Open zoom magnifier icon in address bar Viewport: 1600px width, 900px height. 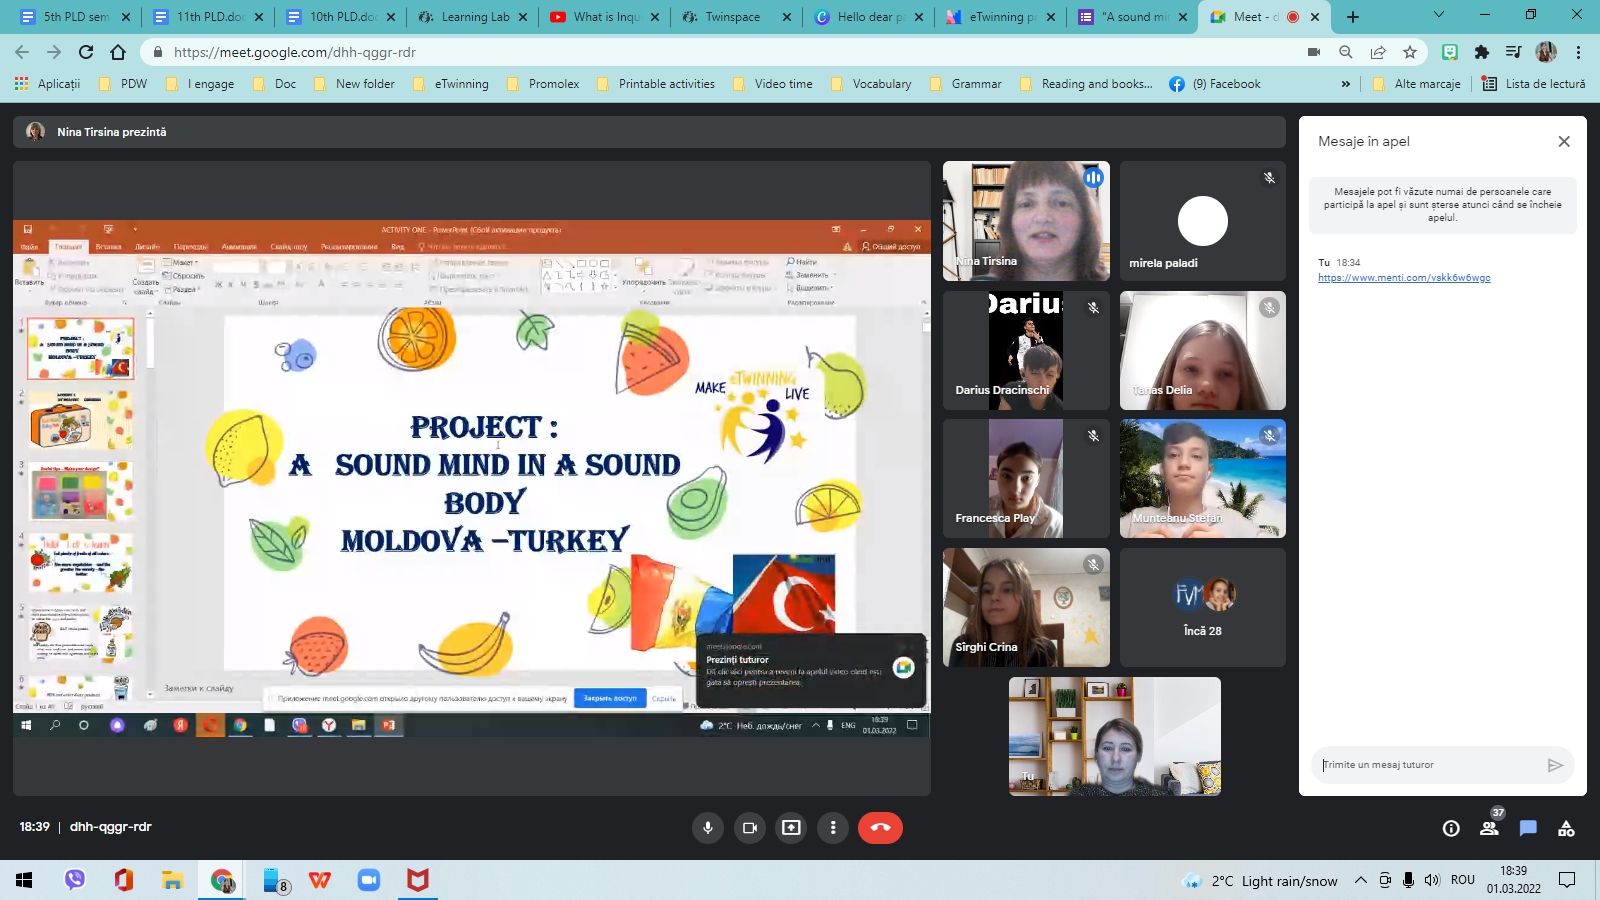coord(1346,52)
